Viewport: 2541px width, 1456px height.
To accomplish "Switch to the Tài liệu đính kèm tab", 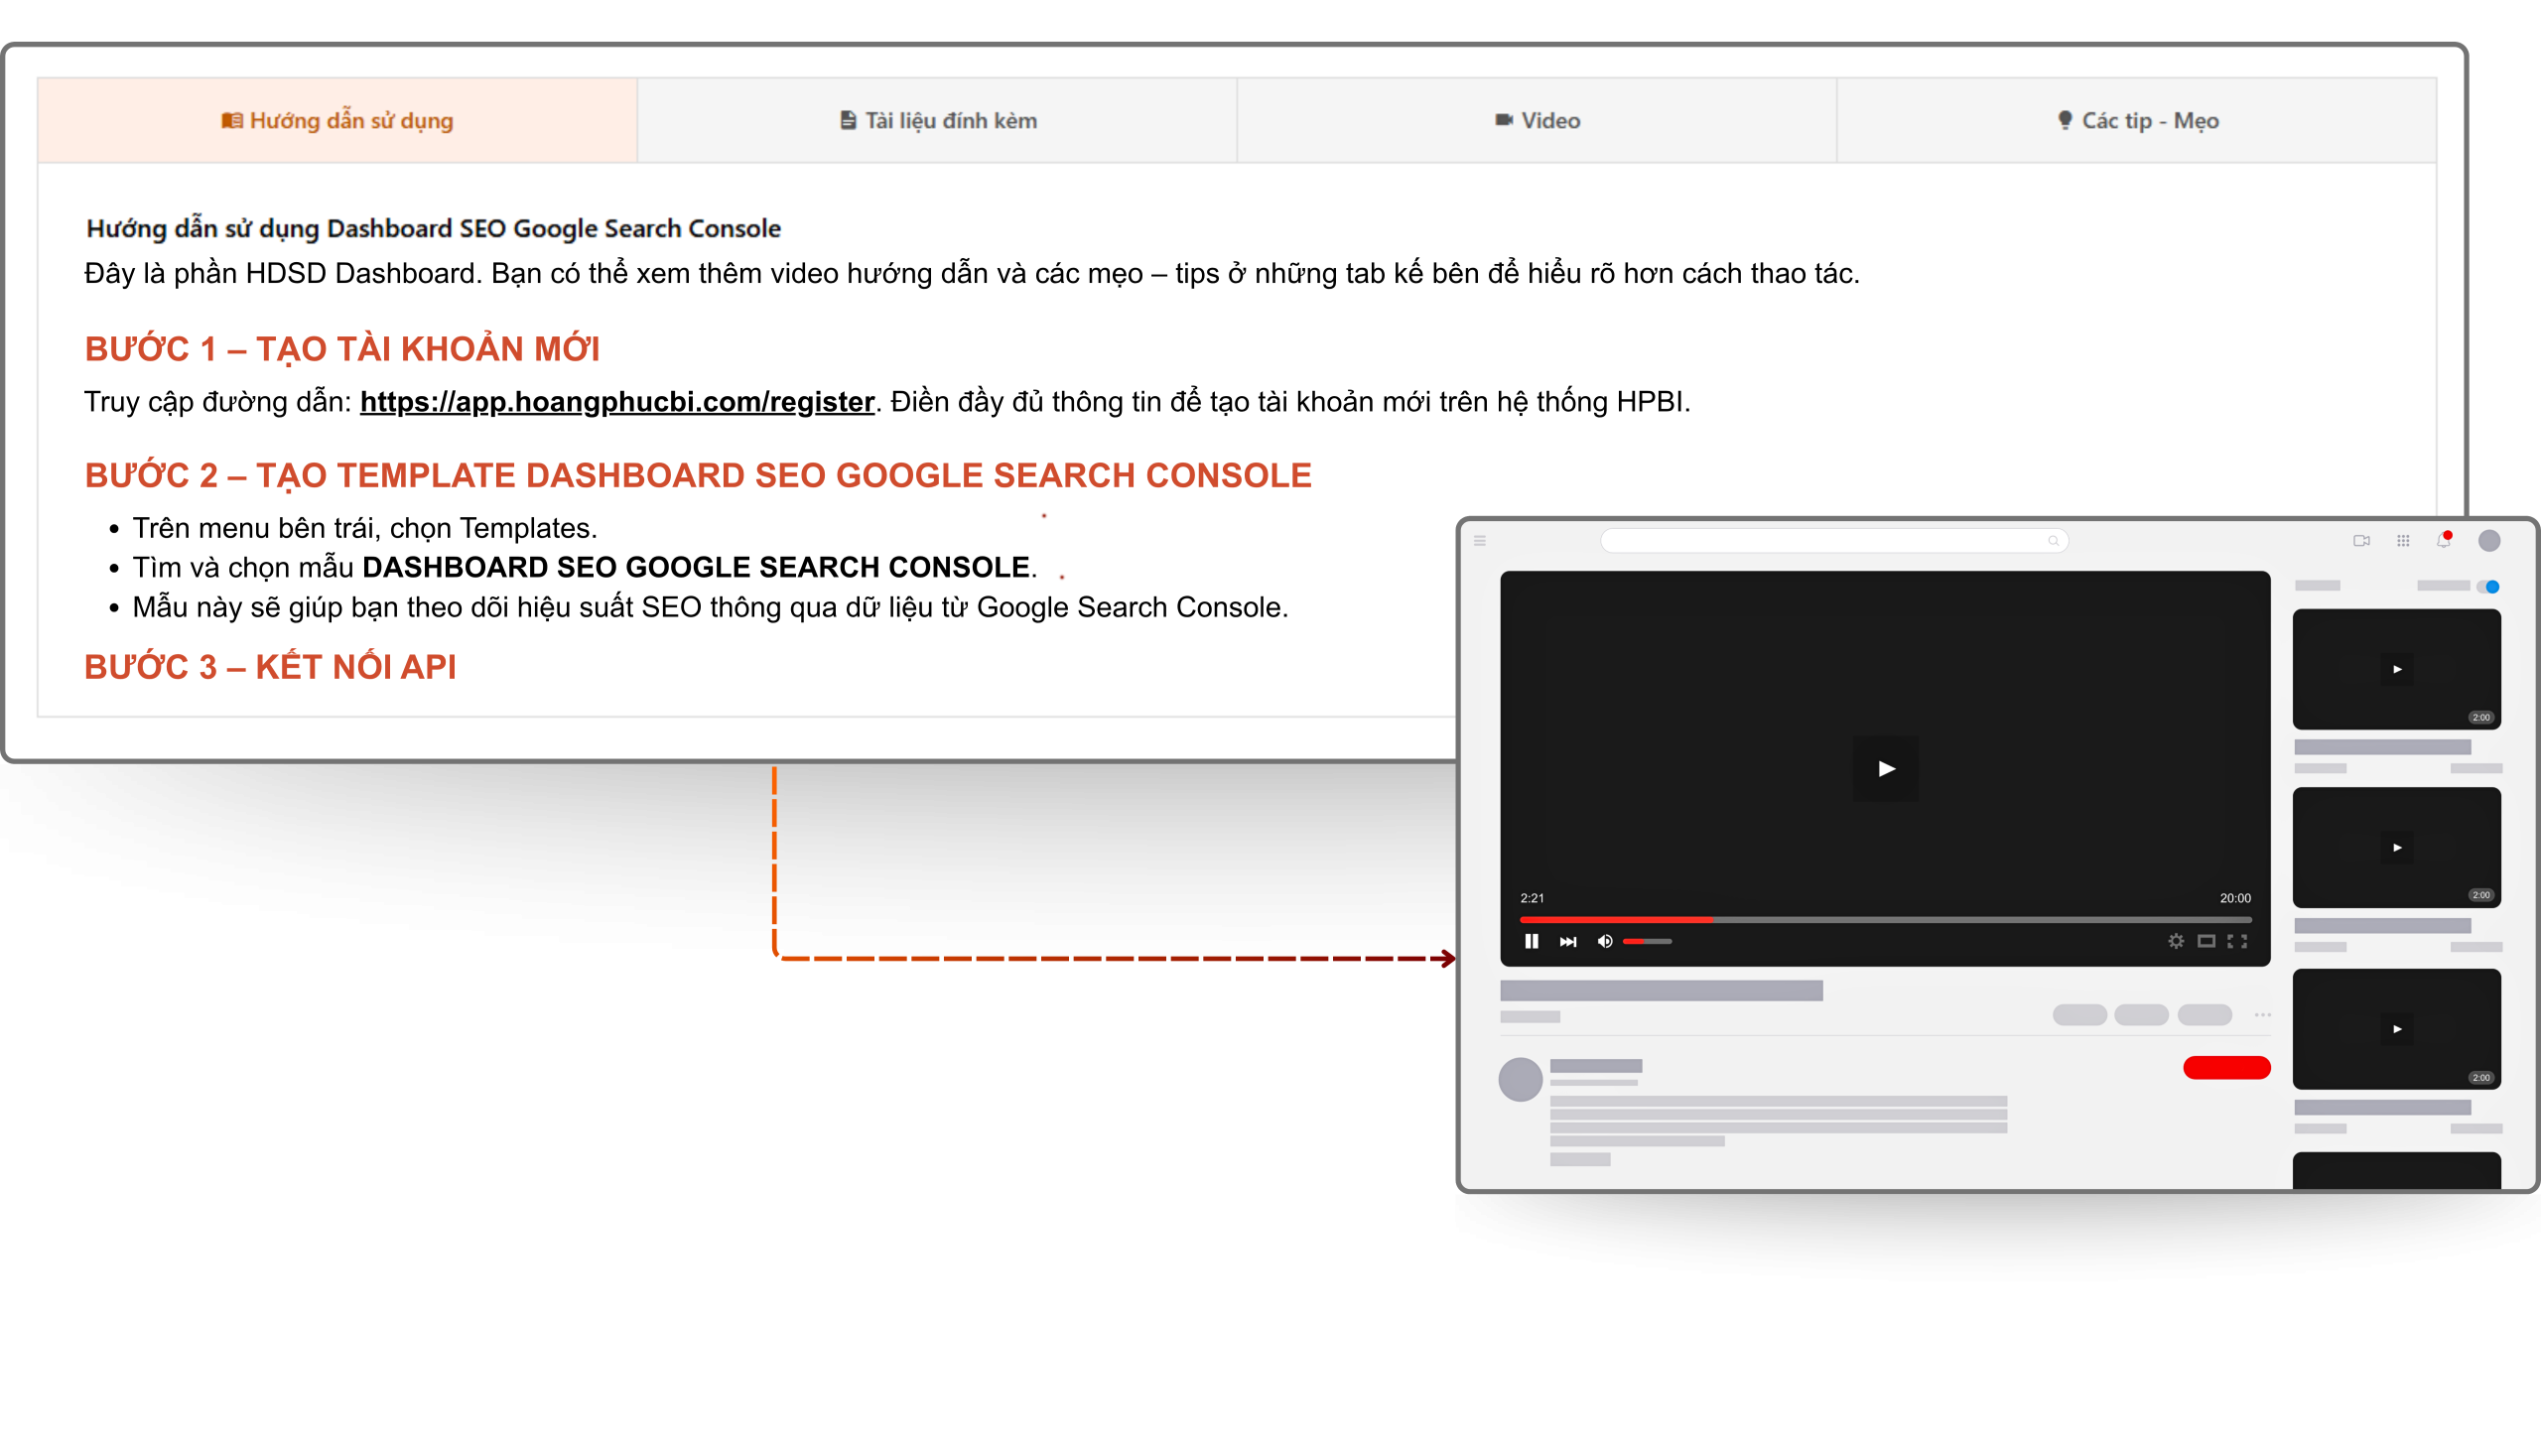I will coord(937,120).
